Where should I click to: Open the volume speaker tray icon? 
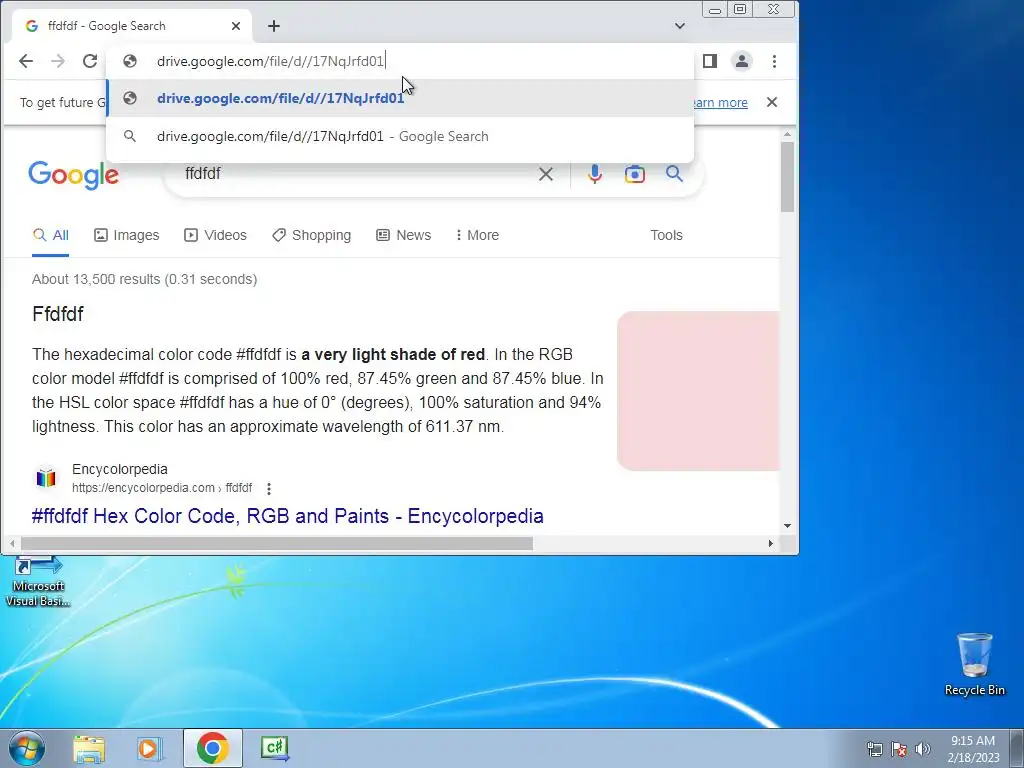click(x=923, y=749)
